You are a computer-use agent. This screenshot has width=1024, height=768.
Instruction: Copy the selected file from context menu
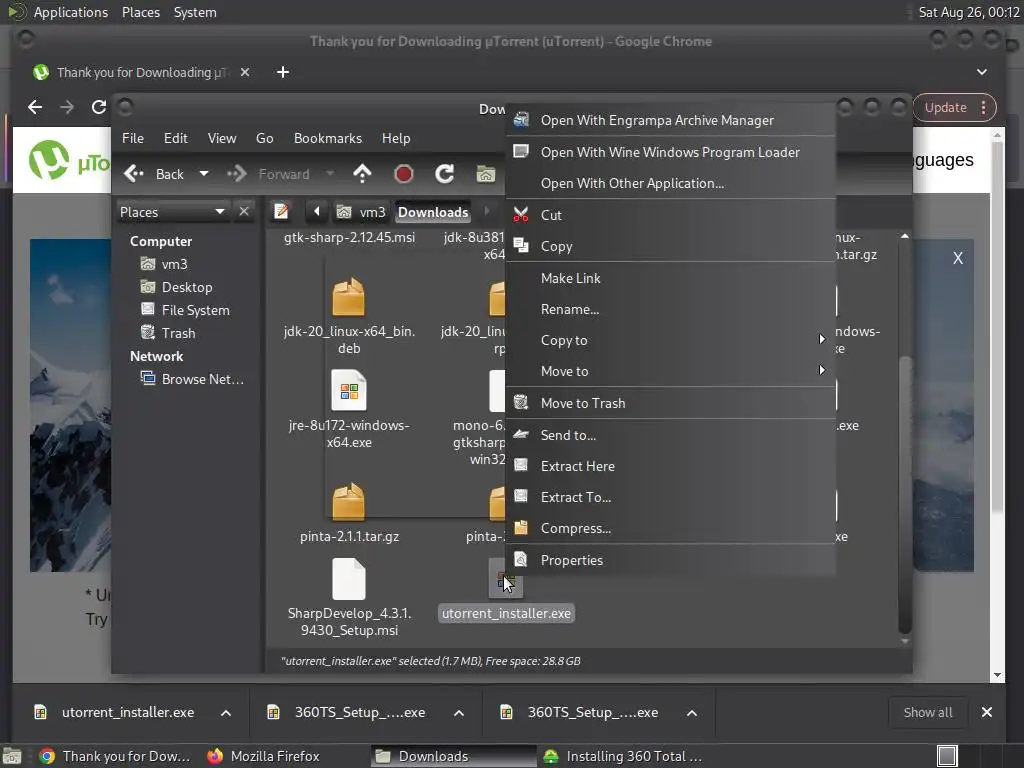[x=671, y=246]
